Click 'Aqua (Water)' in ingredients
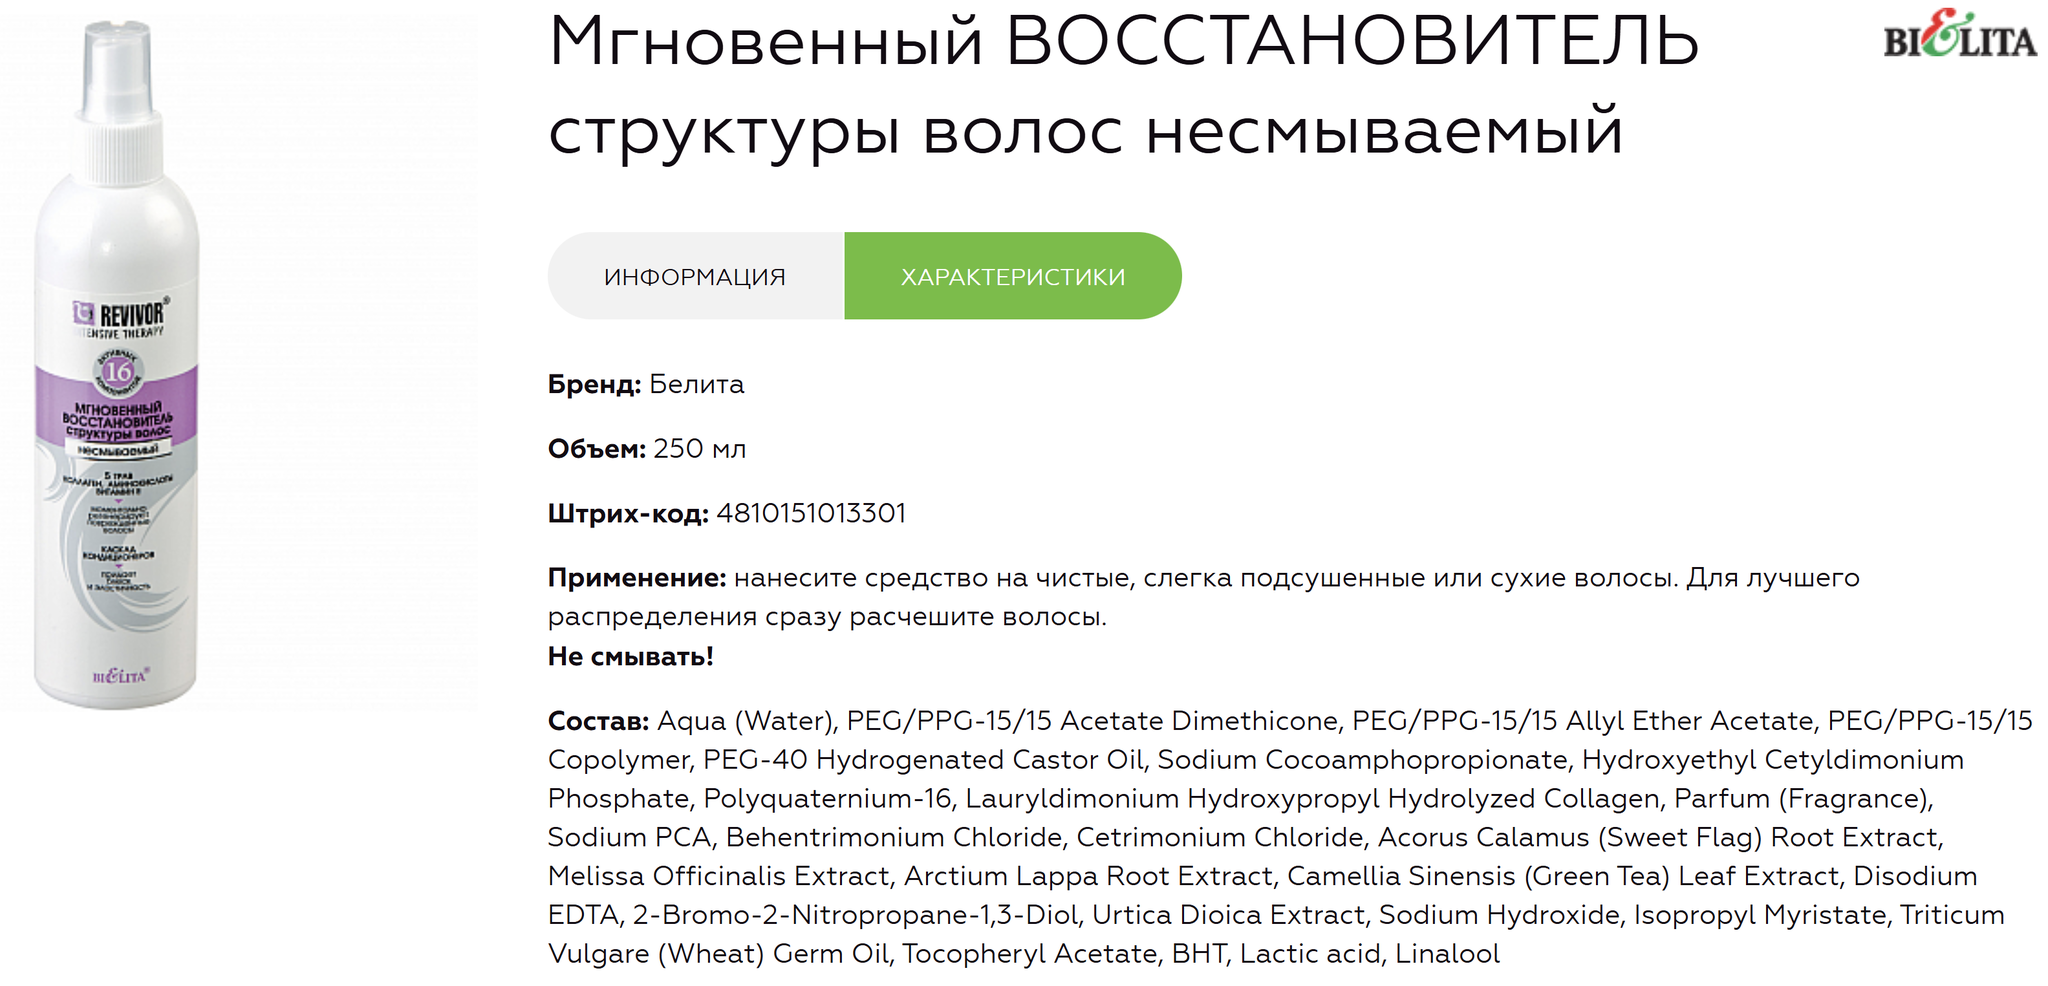 [x=747, y=721]
